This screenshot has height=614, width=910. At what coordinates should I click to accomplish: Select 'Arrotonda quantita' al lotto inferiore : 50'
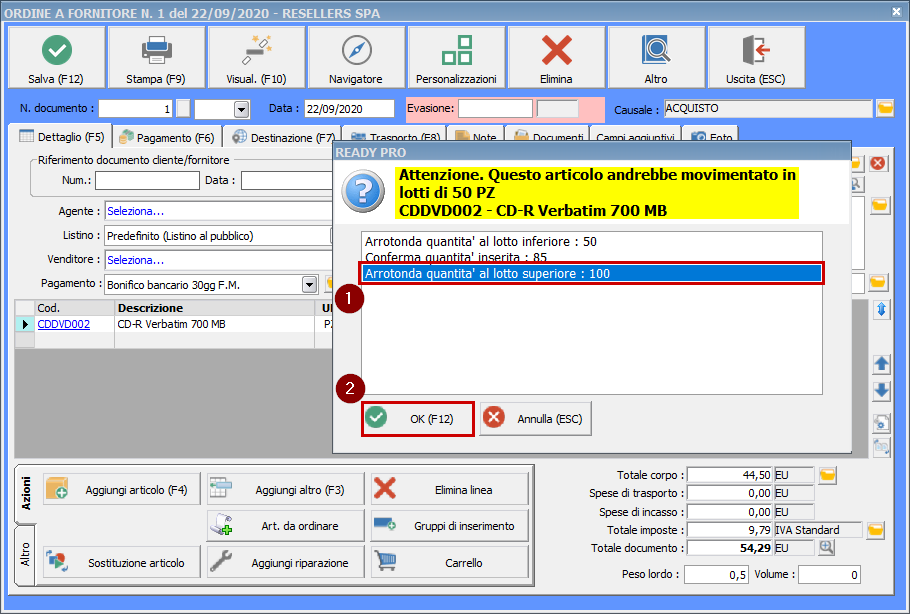[x=591, y=241]
